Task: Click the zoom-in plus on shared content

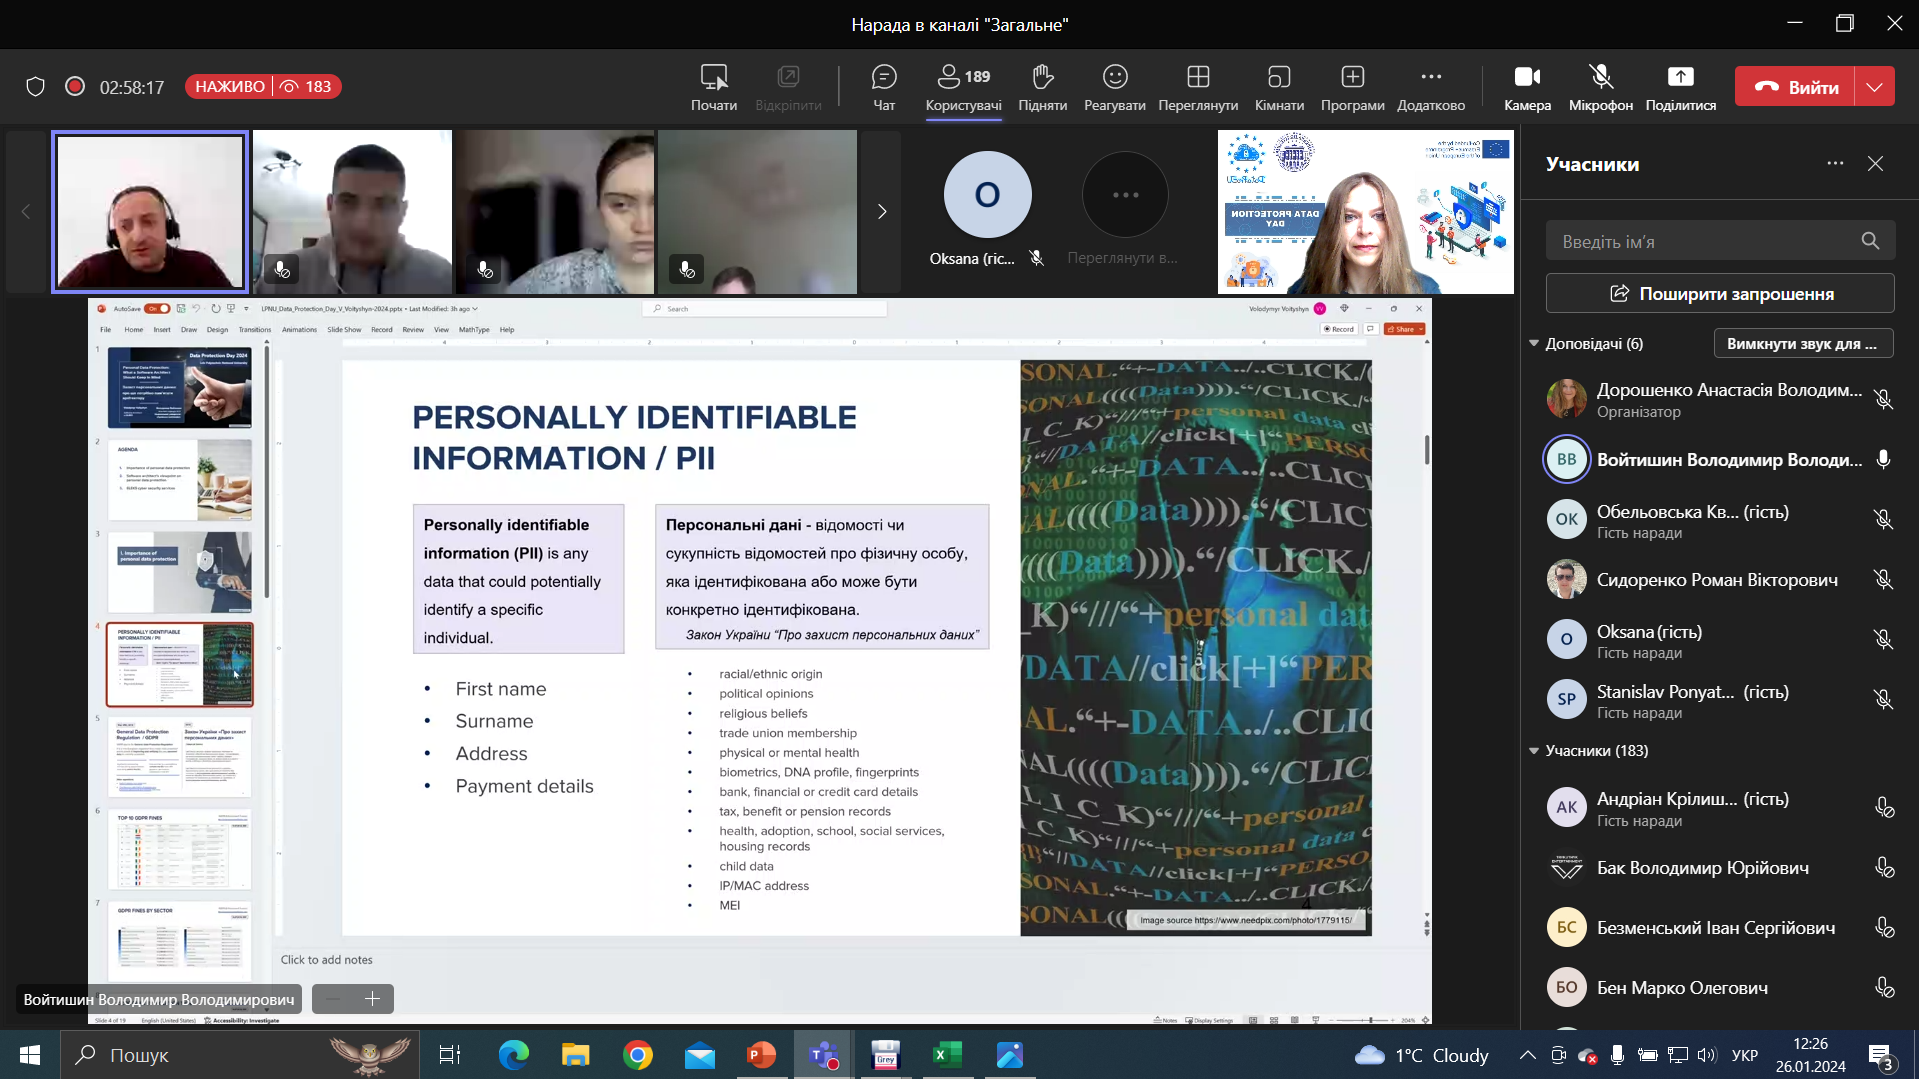Action: tap(372, 999)
